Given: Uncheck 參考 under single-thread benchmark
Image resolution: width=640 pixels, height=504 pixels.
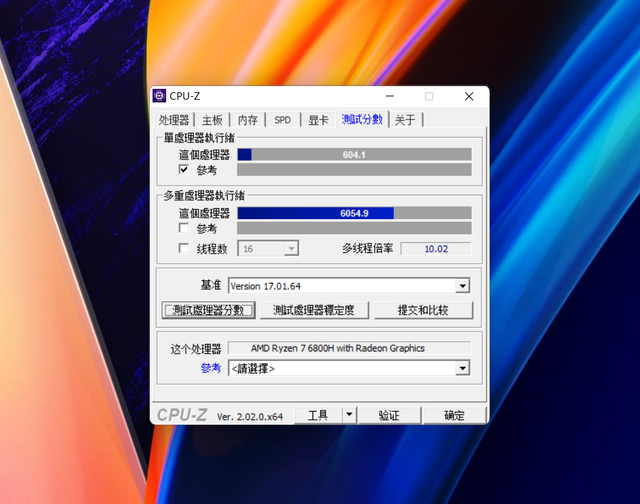Looking at the screenshot, I should pyautogui.click(x=183, y=170).
